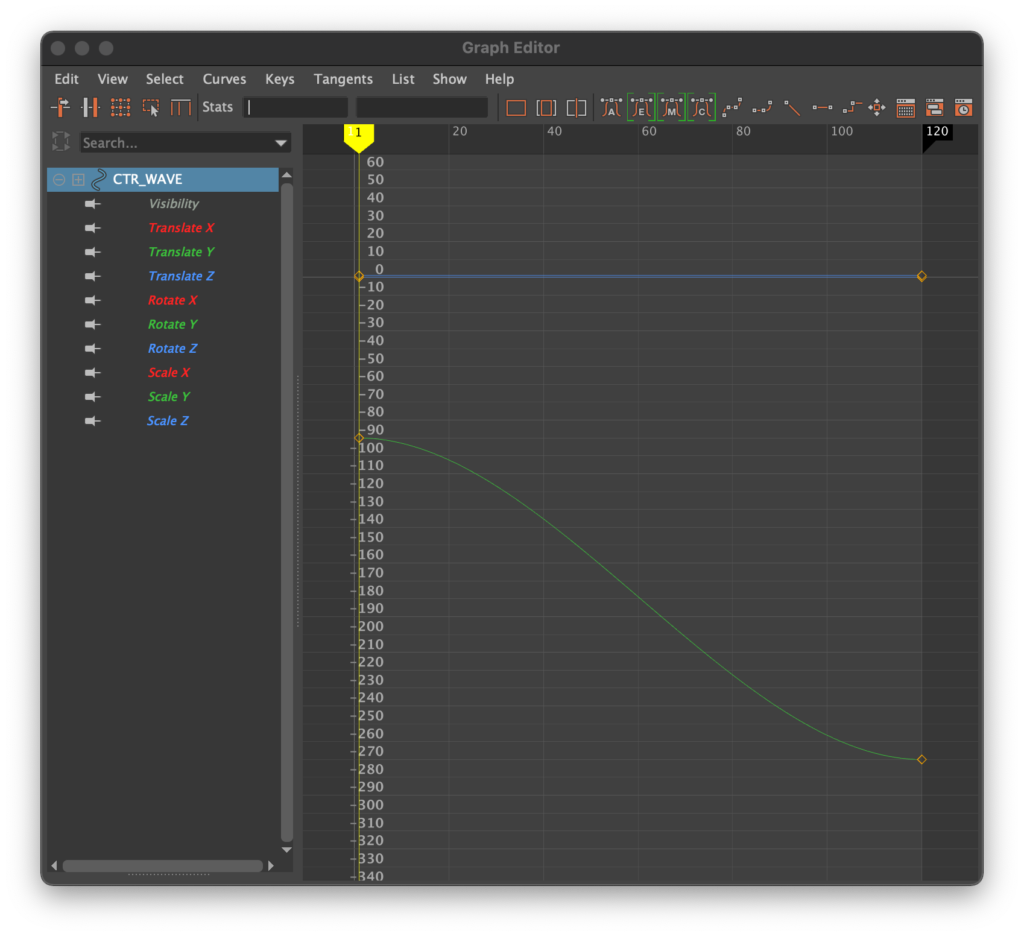The image size is (1024, 936).
Task: Open the Curves menu
Action: 224,79
